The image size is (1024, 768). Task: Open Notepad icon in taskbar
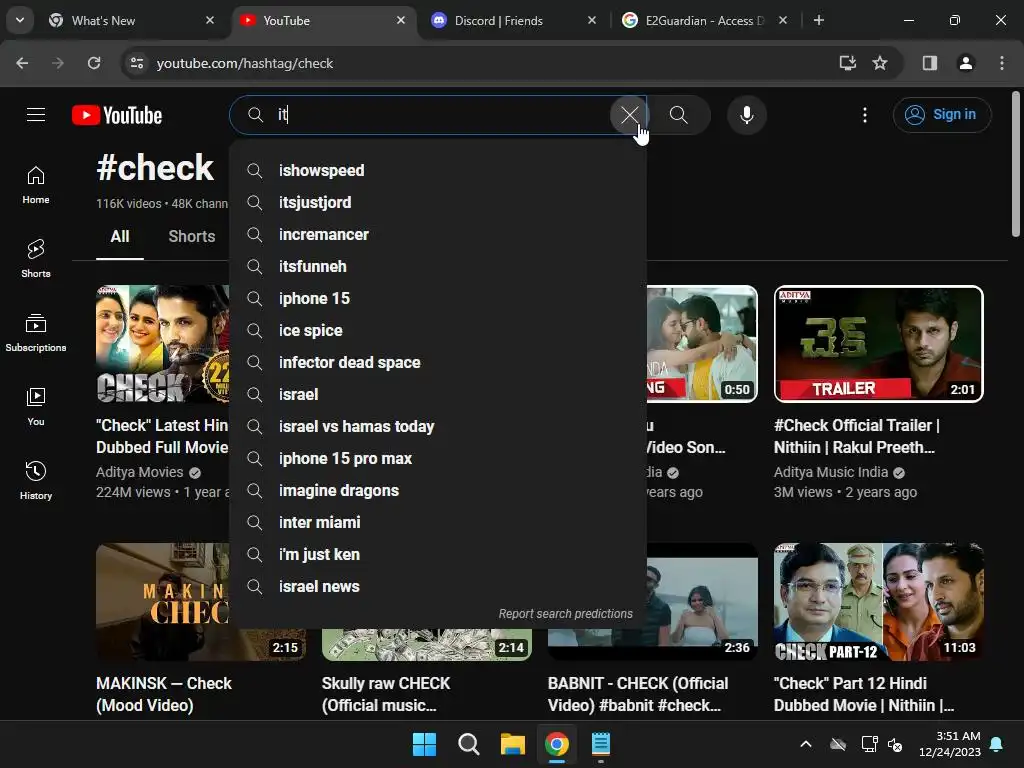point(600,744)
